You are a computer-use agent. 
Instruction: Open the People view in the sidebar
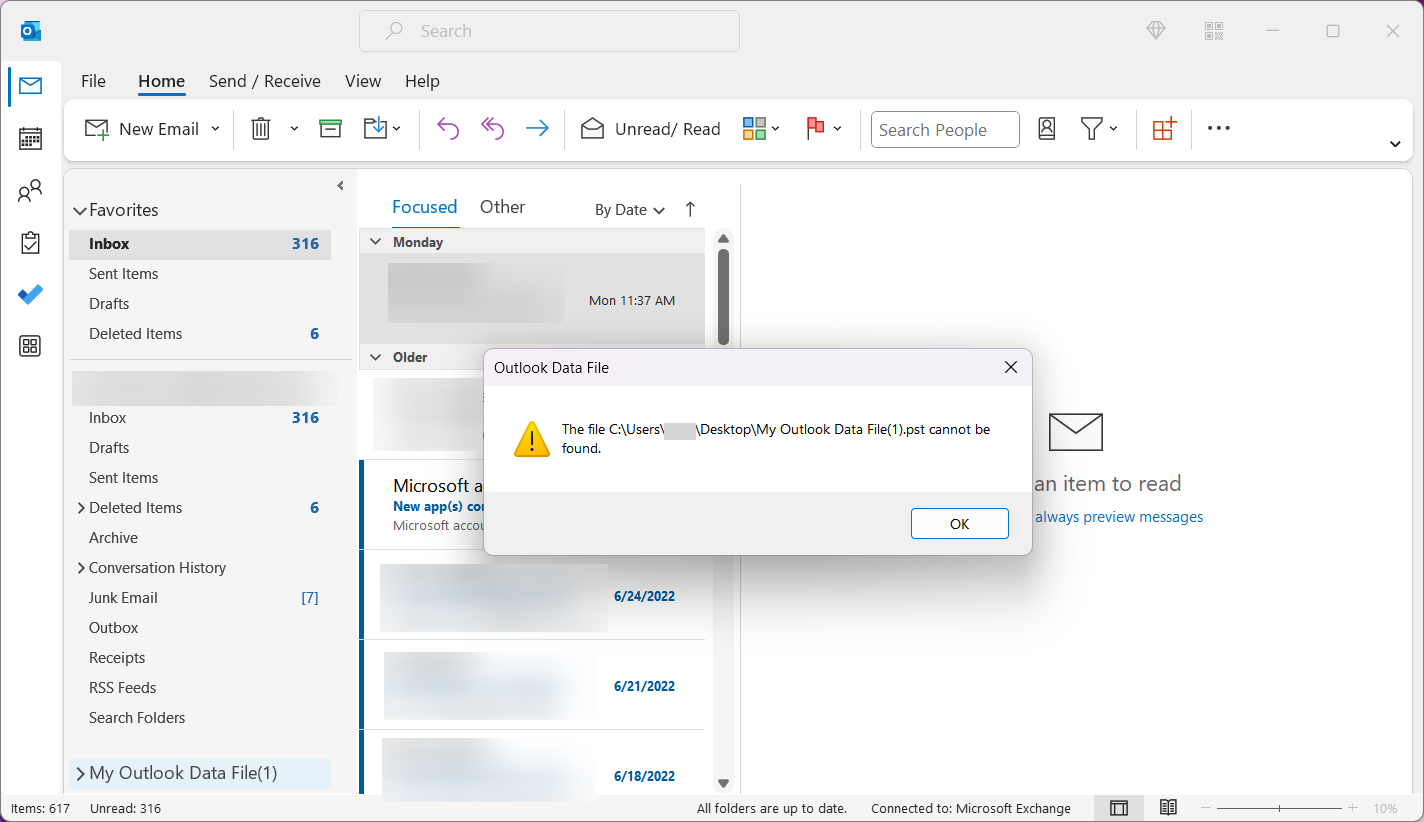click(x=30, y=191)
